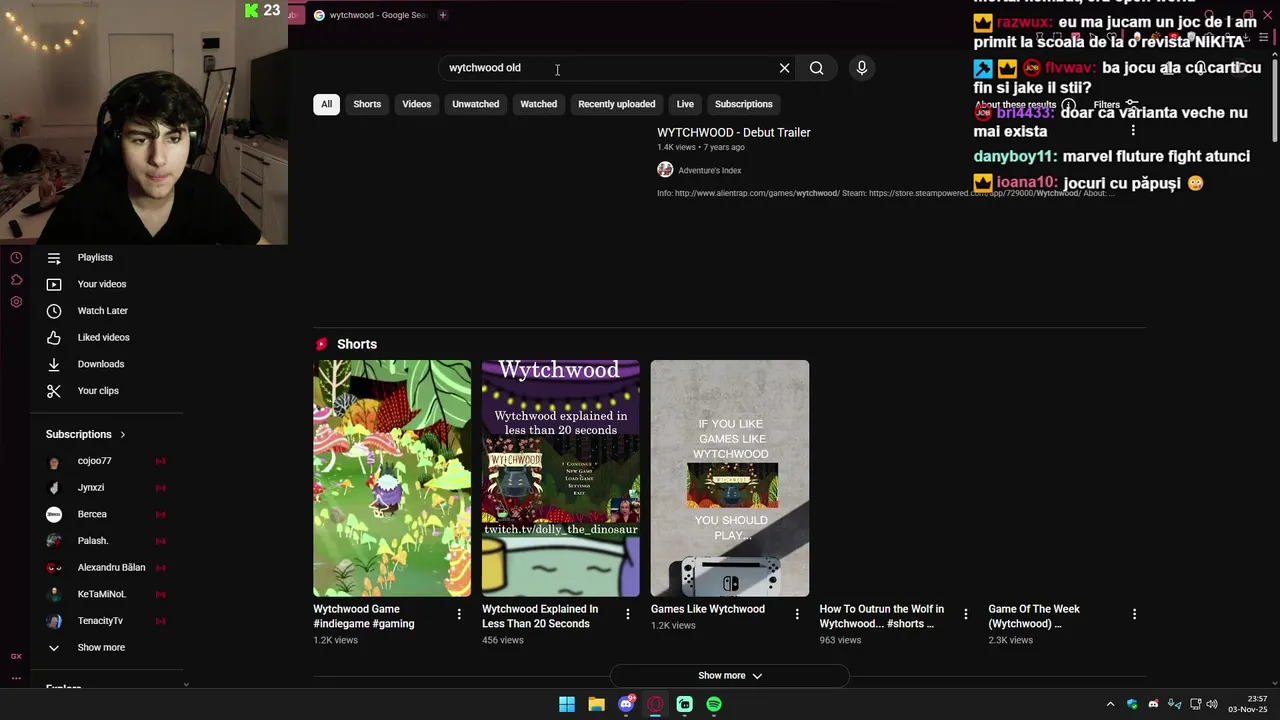Open options menu for Games Like Wytchwood short
Screen dimensions: 1280x720
[x=797, y=614]
